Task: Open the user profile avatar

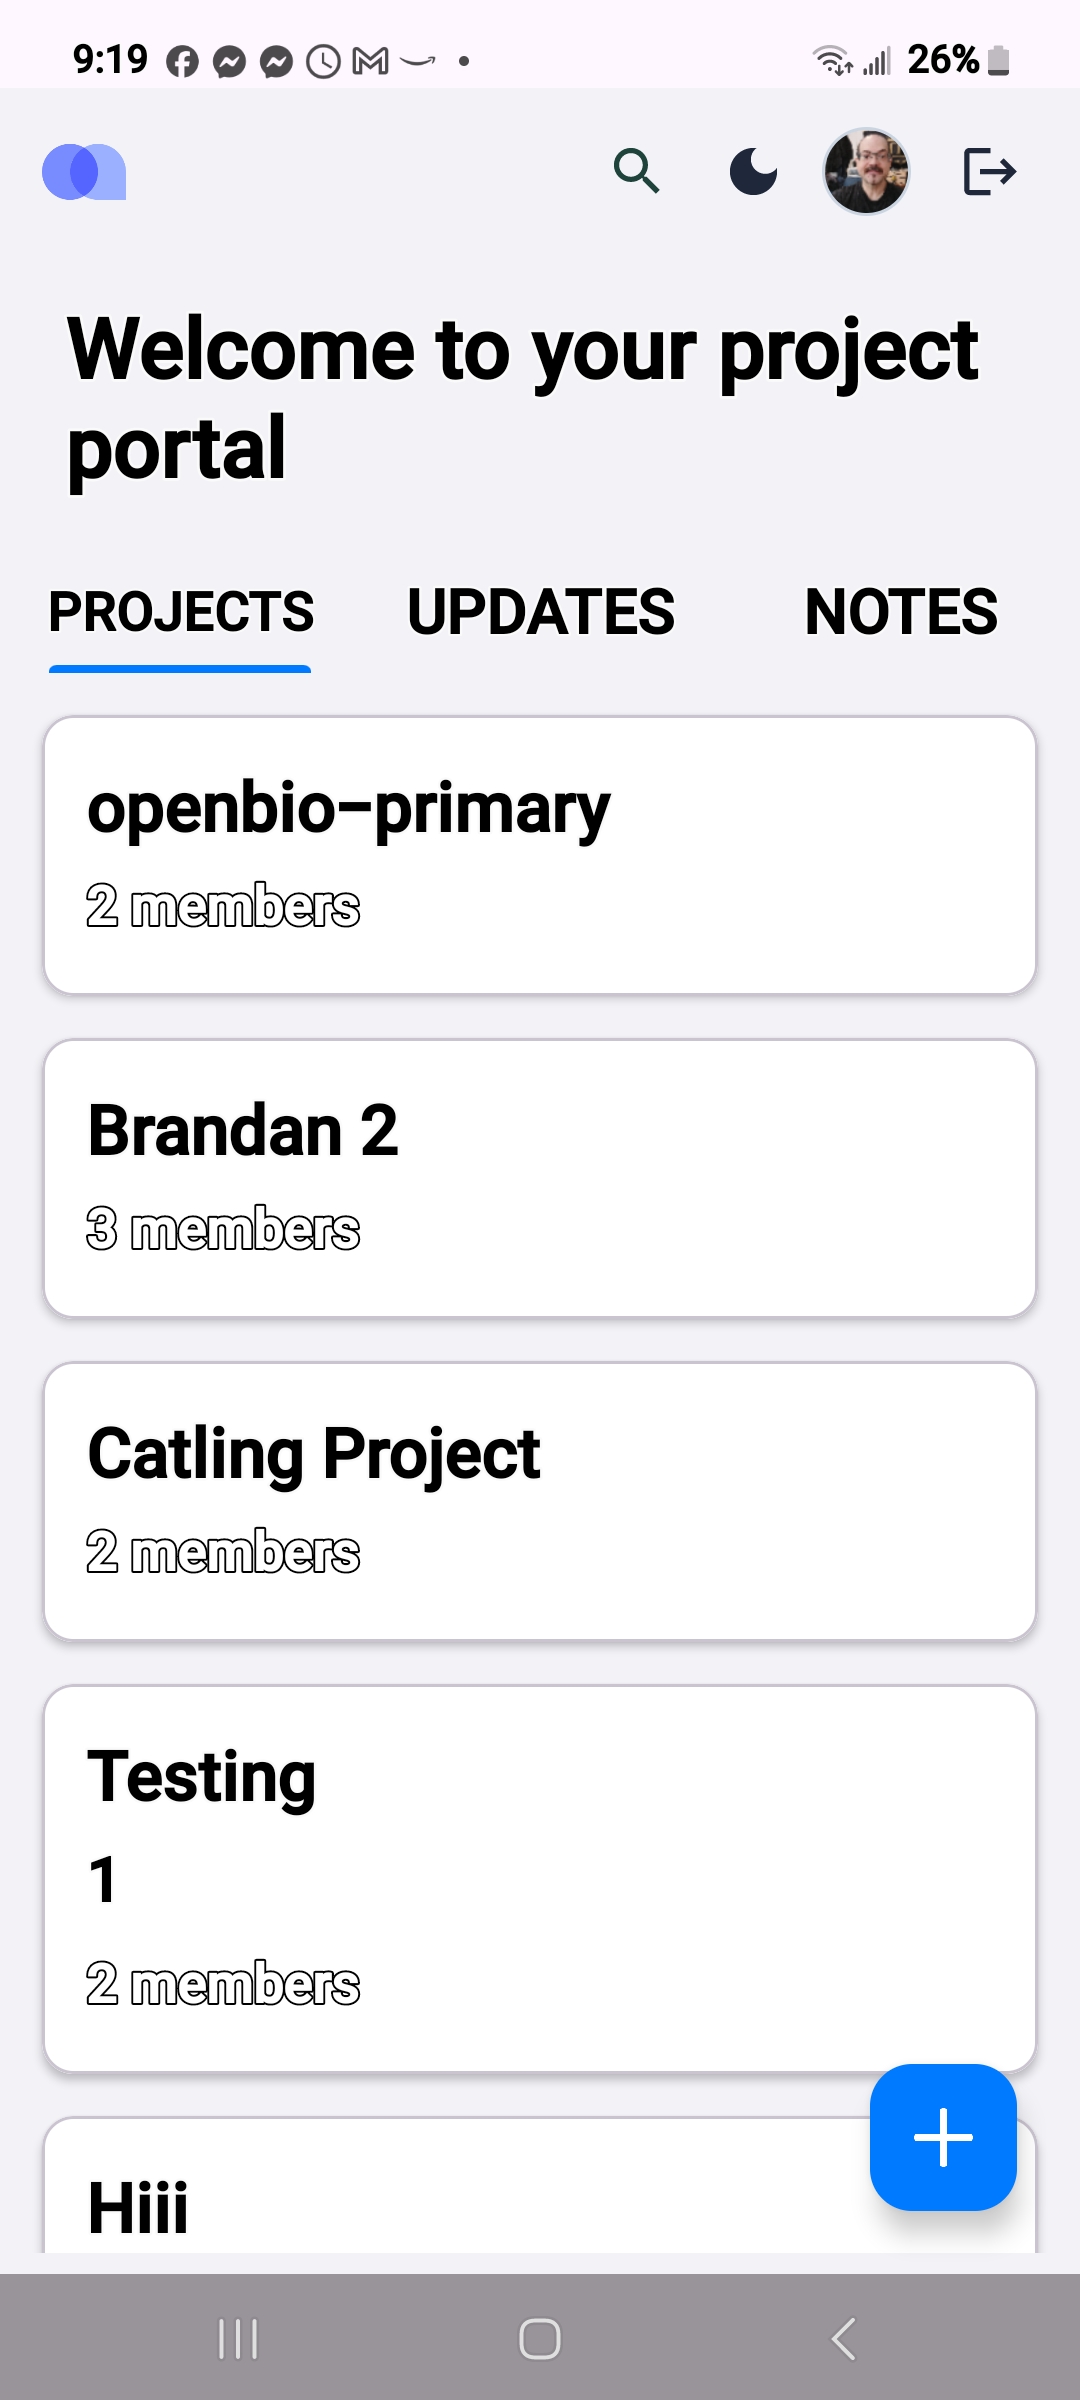Action: click(x=866, y=171)
